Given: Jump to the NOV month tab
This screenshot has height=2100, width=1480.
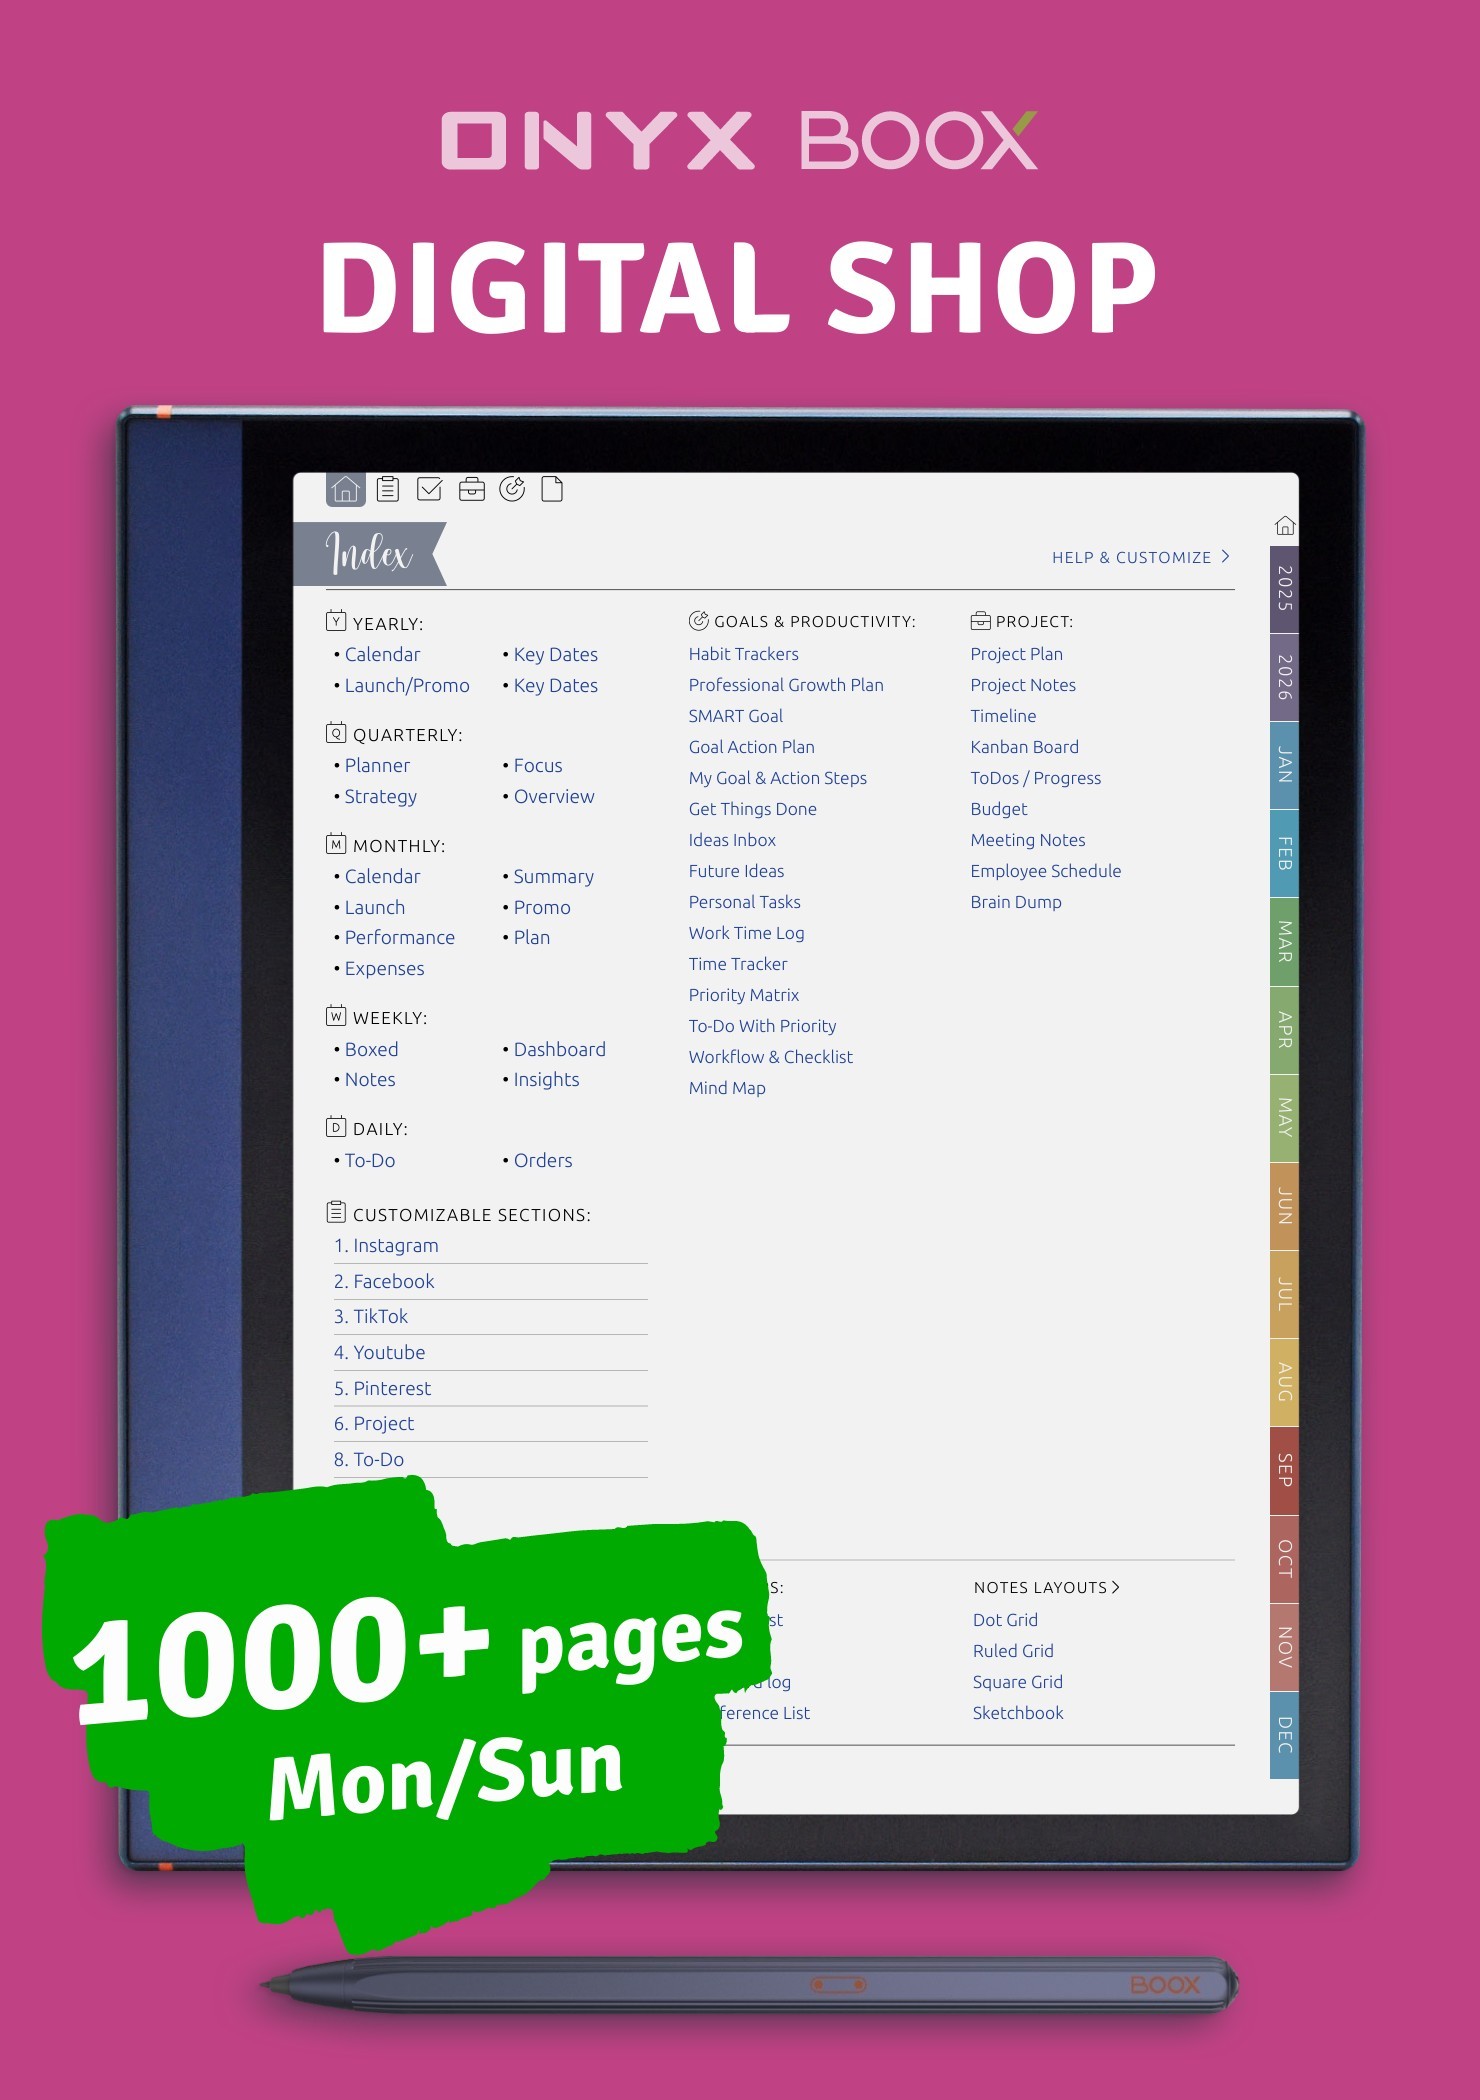Looking at the screenshot, I should pos(1284,1647).
